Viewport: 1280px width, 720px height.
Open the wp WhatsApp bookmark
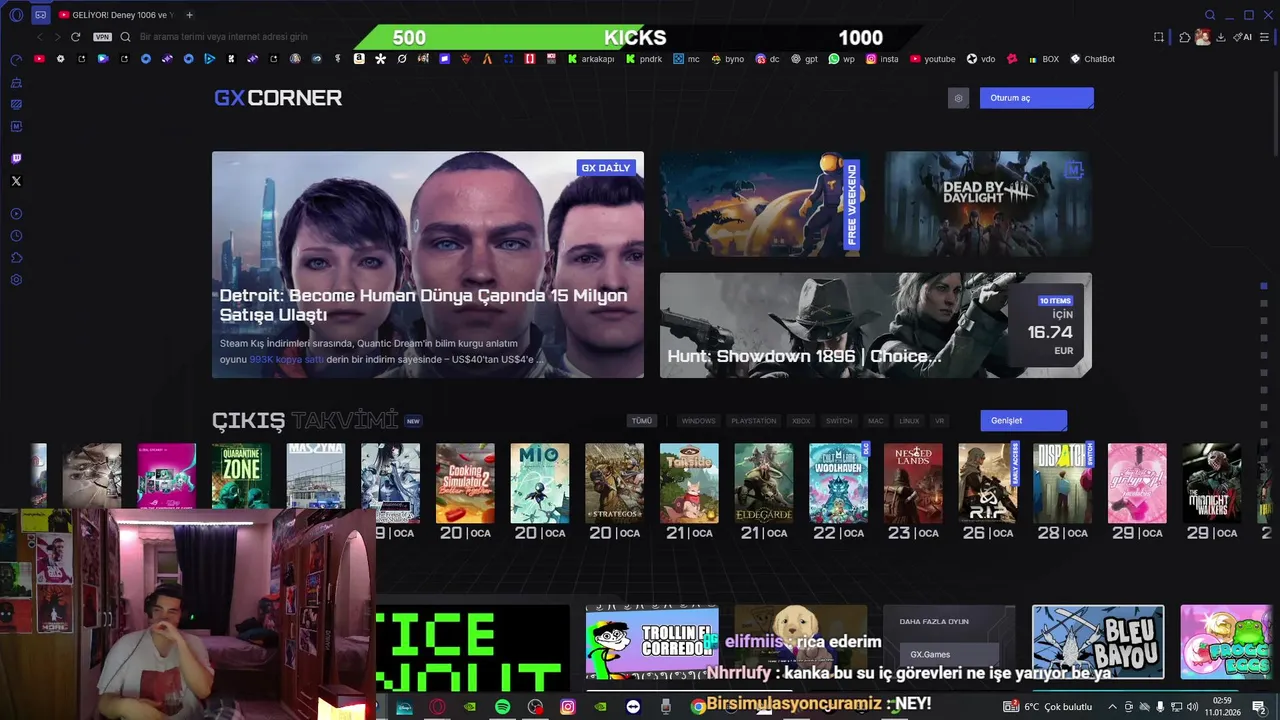pyautogui.click(x=842, y=59)
